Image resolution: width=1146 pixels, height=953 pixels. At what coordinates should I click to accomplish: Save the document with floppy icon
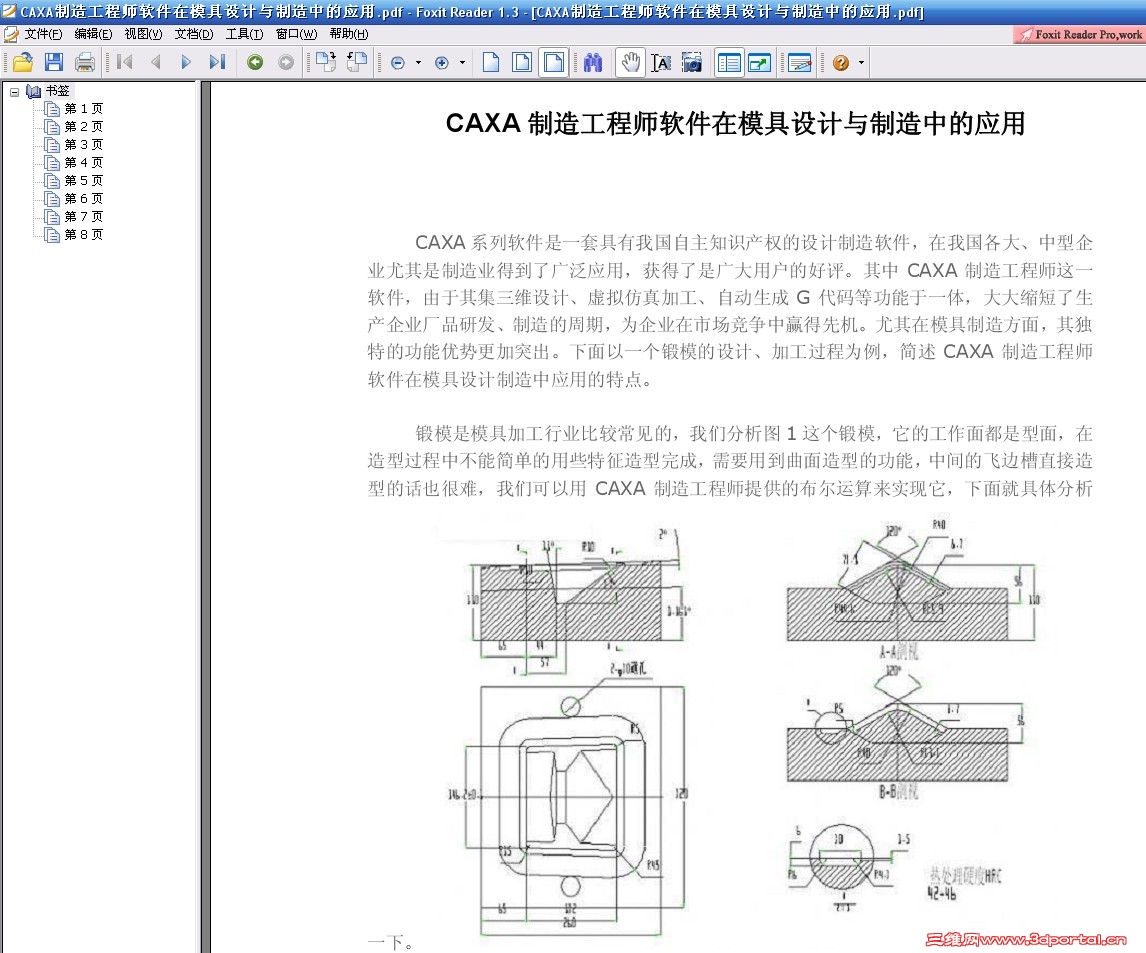53,63
